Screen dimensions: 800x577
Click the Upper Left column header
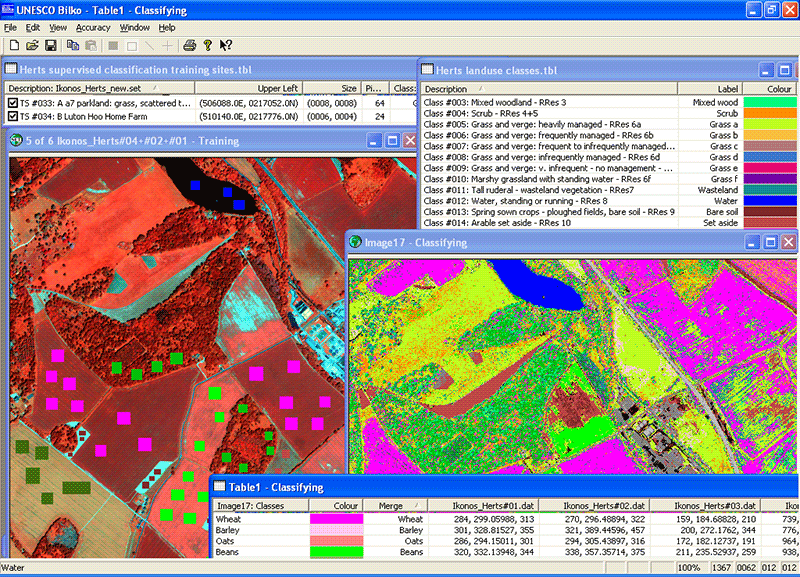pos(249,88)
